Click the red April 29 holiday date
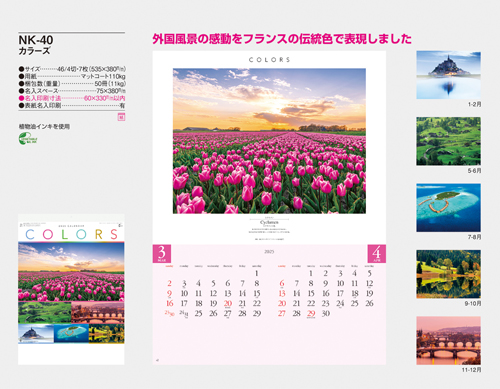The image size is (500, 389). 311,314
